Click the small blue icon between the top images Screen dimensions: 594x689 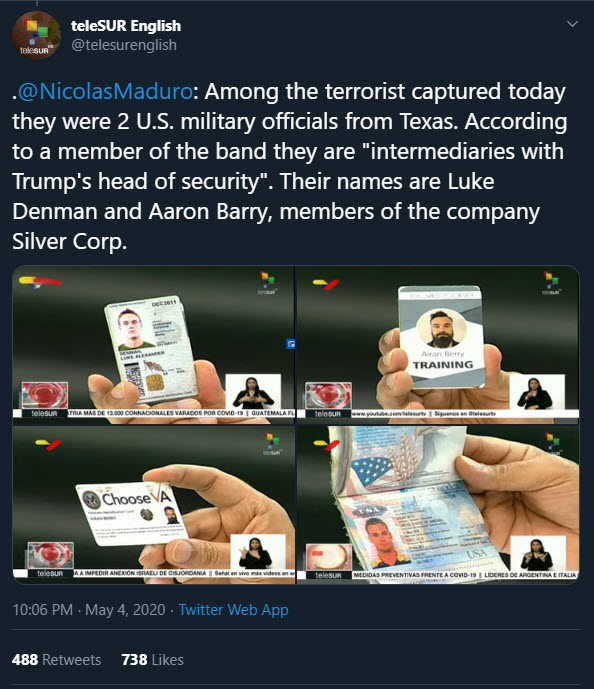pyautogui.click(x=290, y=344)
